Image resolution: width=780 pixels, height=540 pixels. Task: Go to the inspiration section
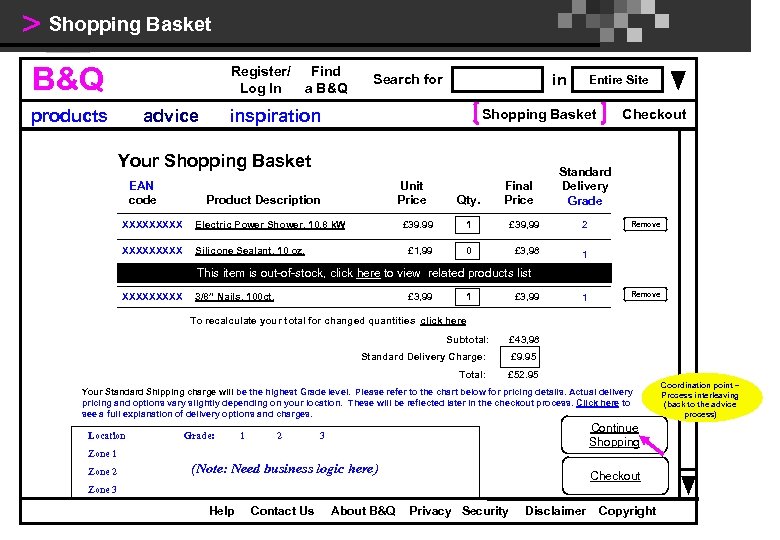click(x=275, y=116)
